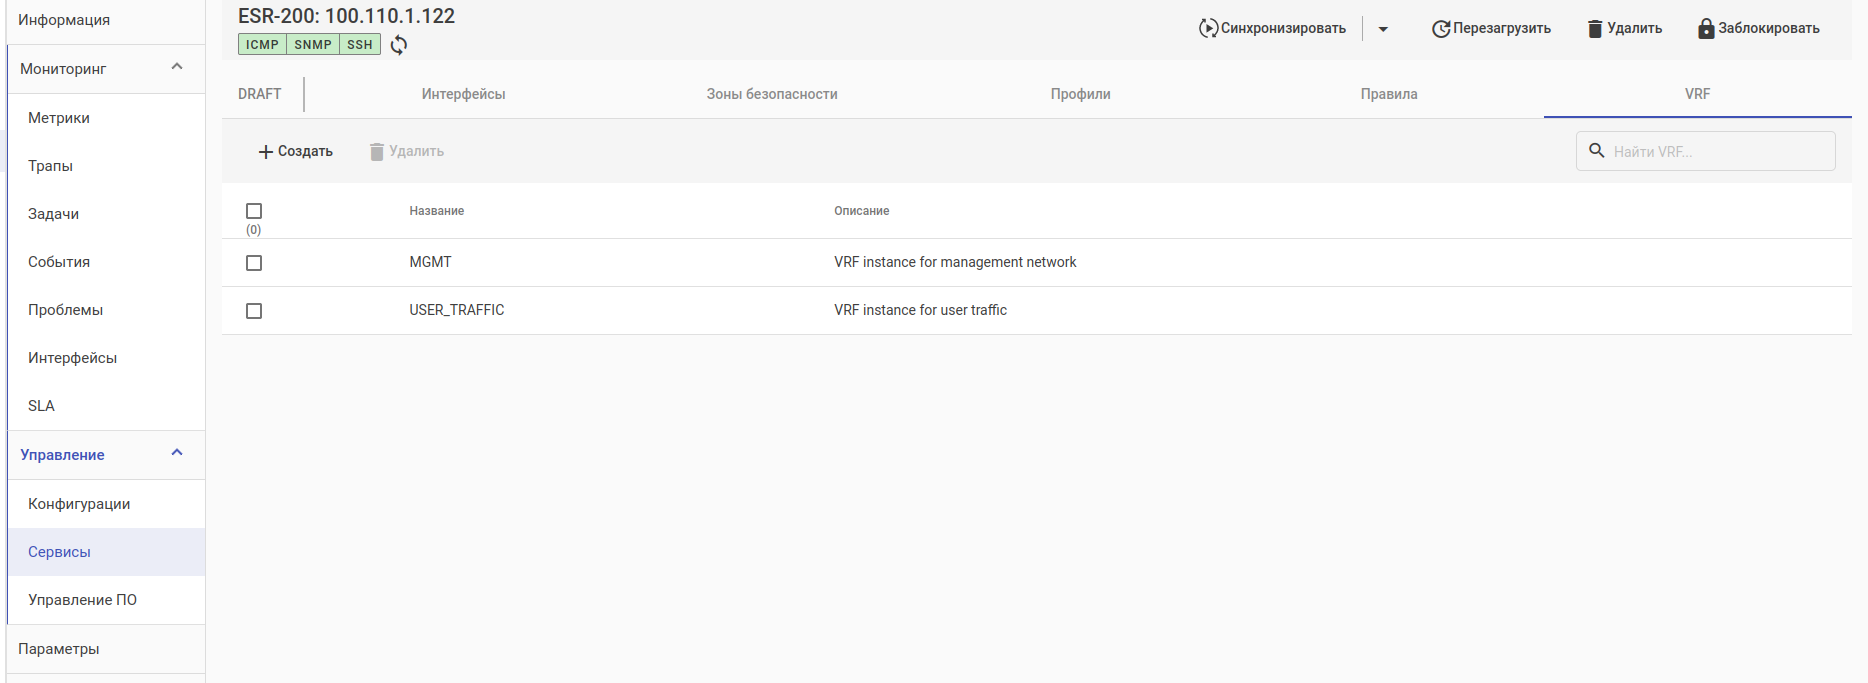The width and height of the screenshot is (1868, 683).
Task: Click the plus icon to create VRF
Action: click(x=266, y=152)
